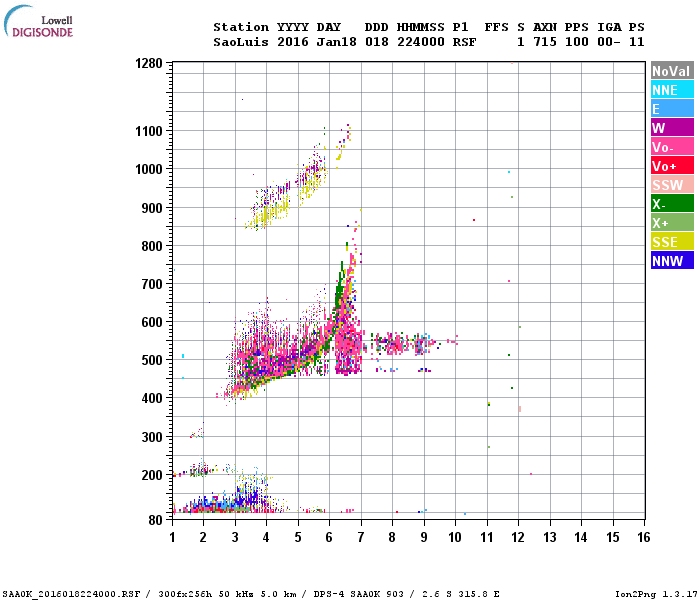Image resolution: width=700 pixels, height=600 pixels.
Task: Click the 80 height axis label
Action: tap(156, 520)
